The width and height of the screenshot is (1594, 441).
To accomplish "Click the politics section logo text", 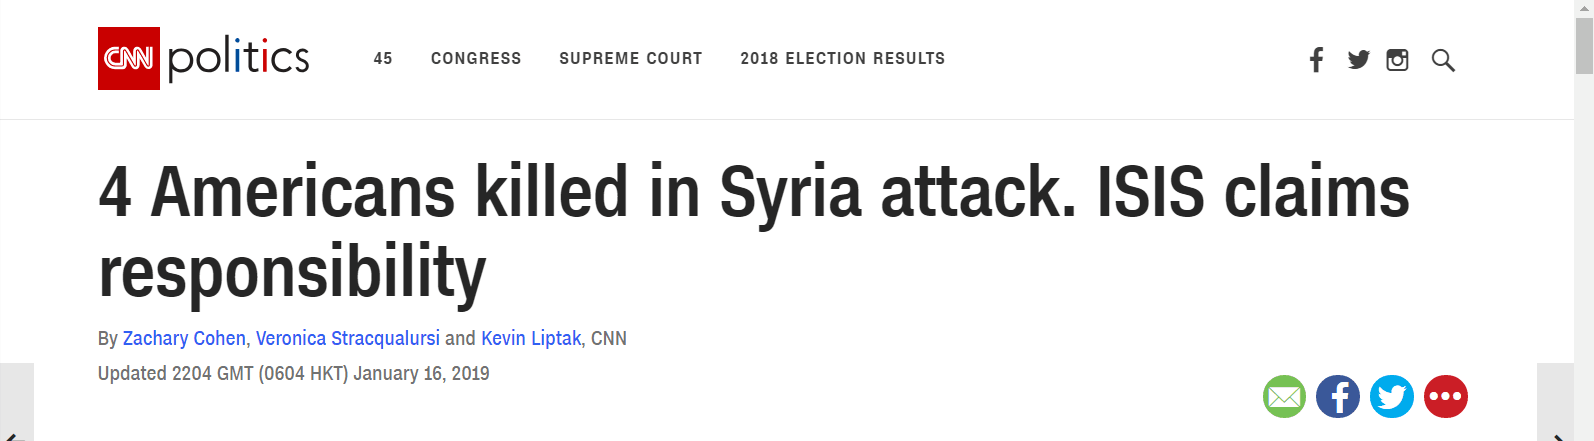I will point(239,59).
